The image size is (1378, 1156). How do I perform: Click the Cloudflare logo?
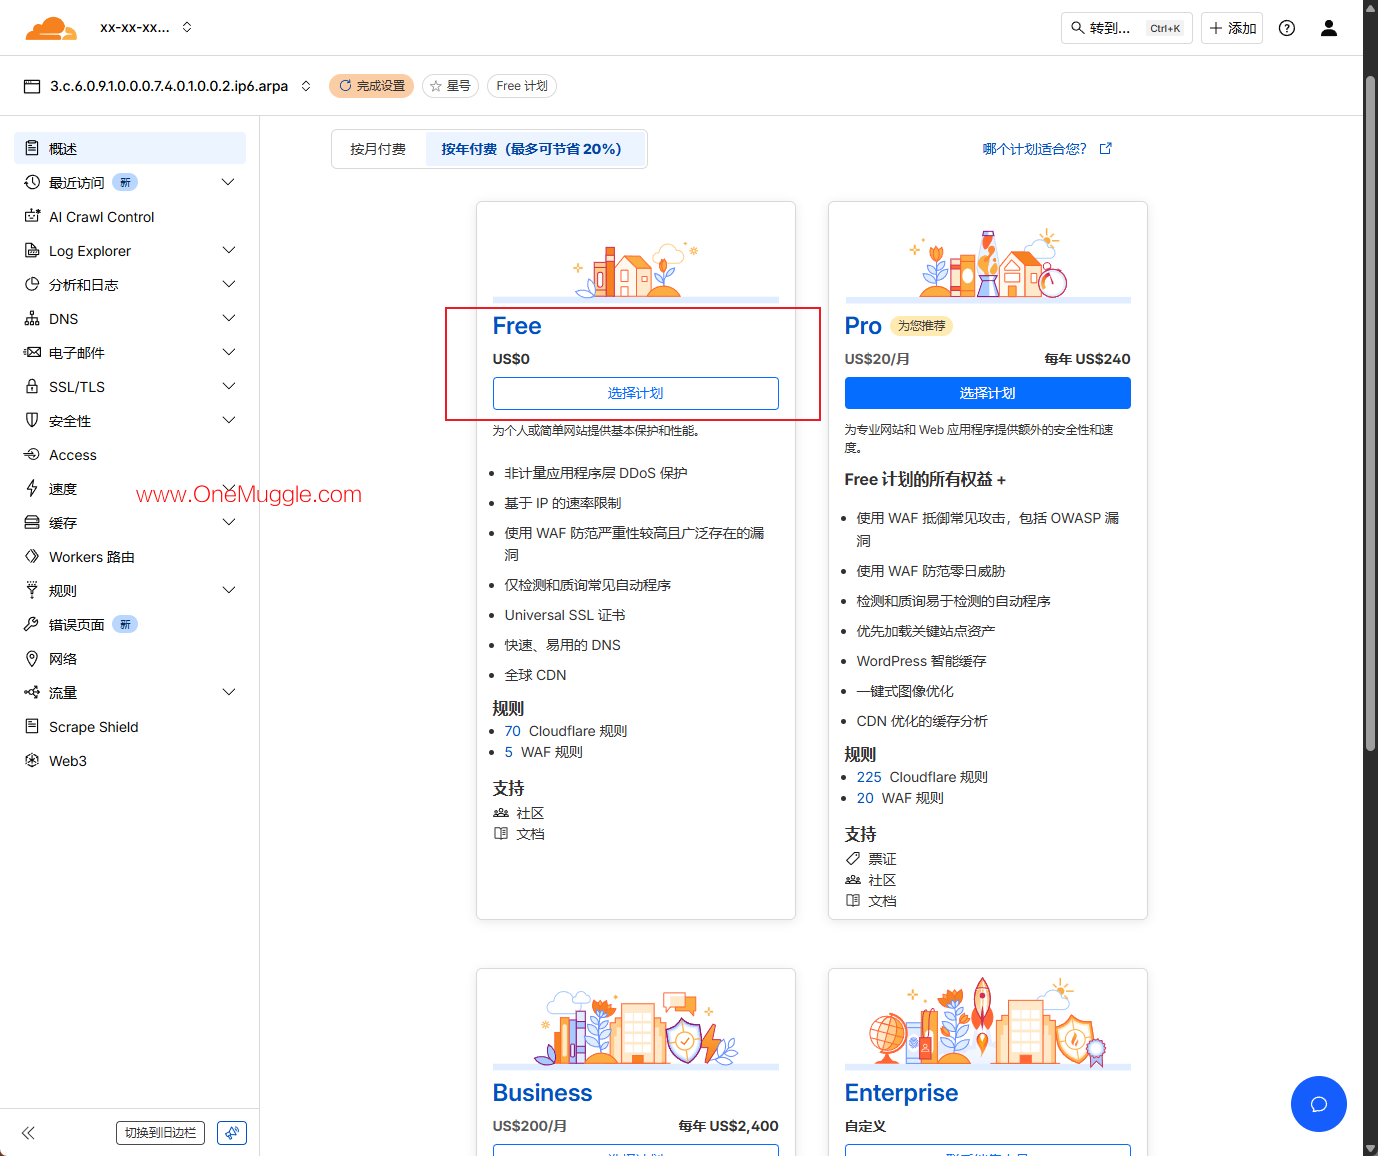point(51,28)
